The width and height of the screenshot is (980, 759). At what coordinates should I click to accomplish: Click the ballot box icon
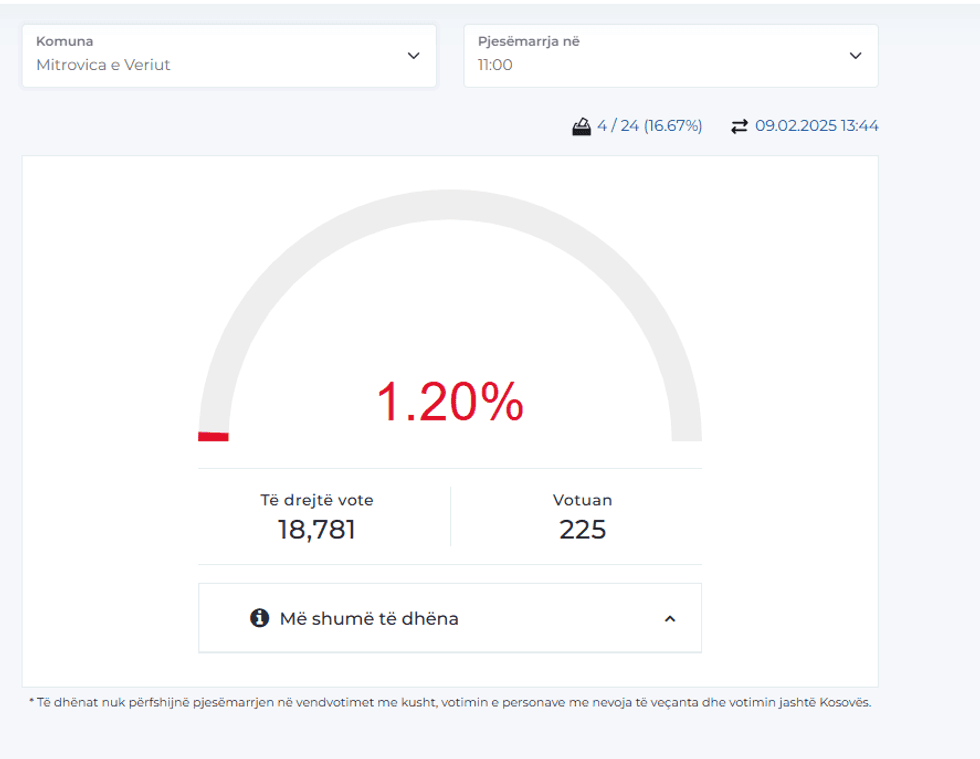(x=581, y=126)
